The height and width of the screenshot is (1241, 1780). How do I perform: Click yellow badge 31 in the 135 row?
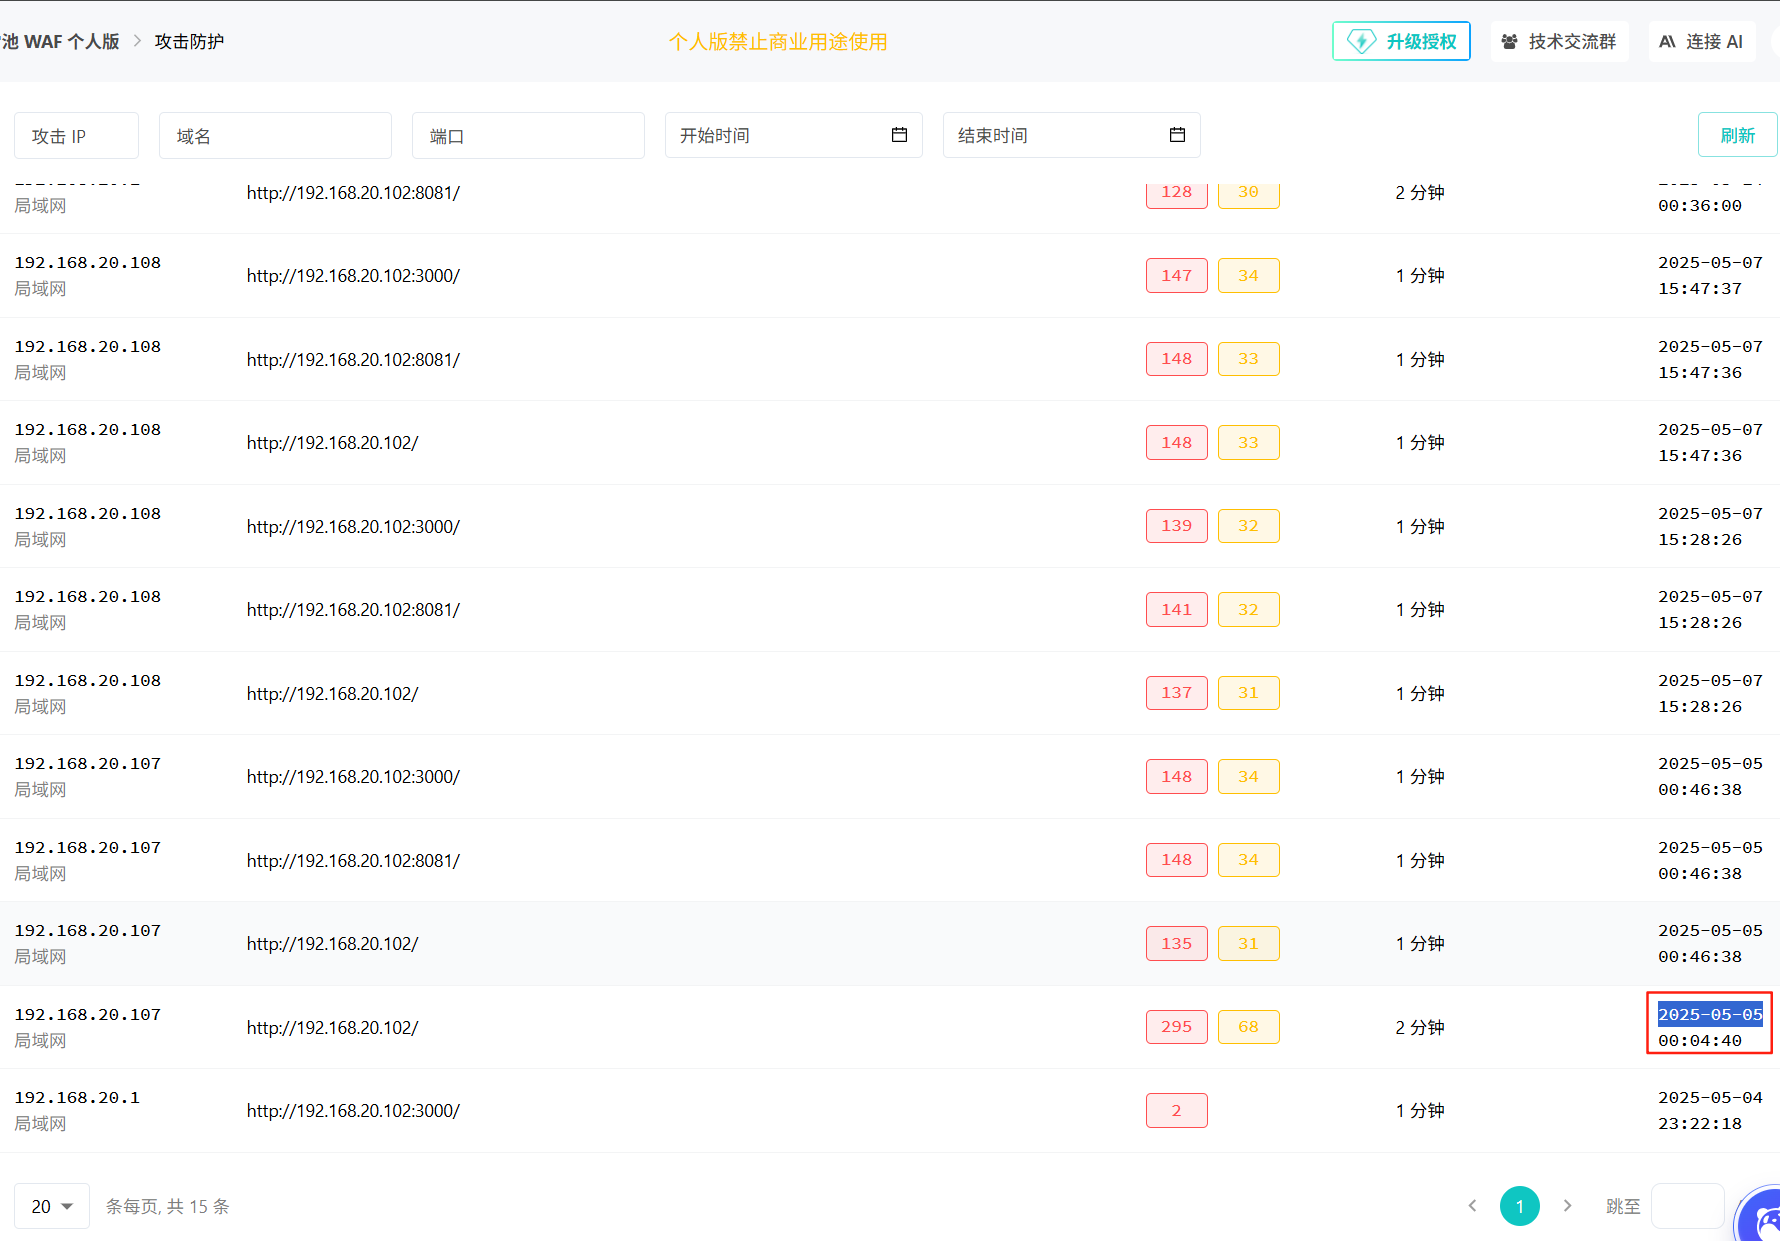tap(1248, 943)
